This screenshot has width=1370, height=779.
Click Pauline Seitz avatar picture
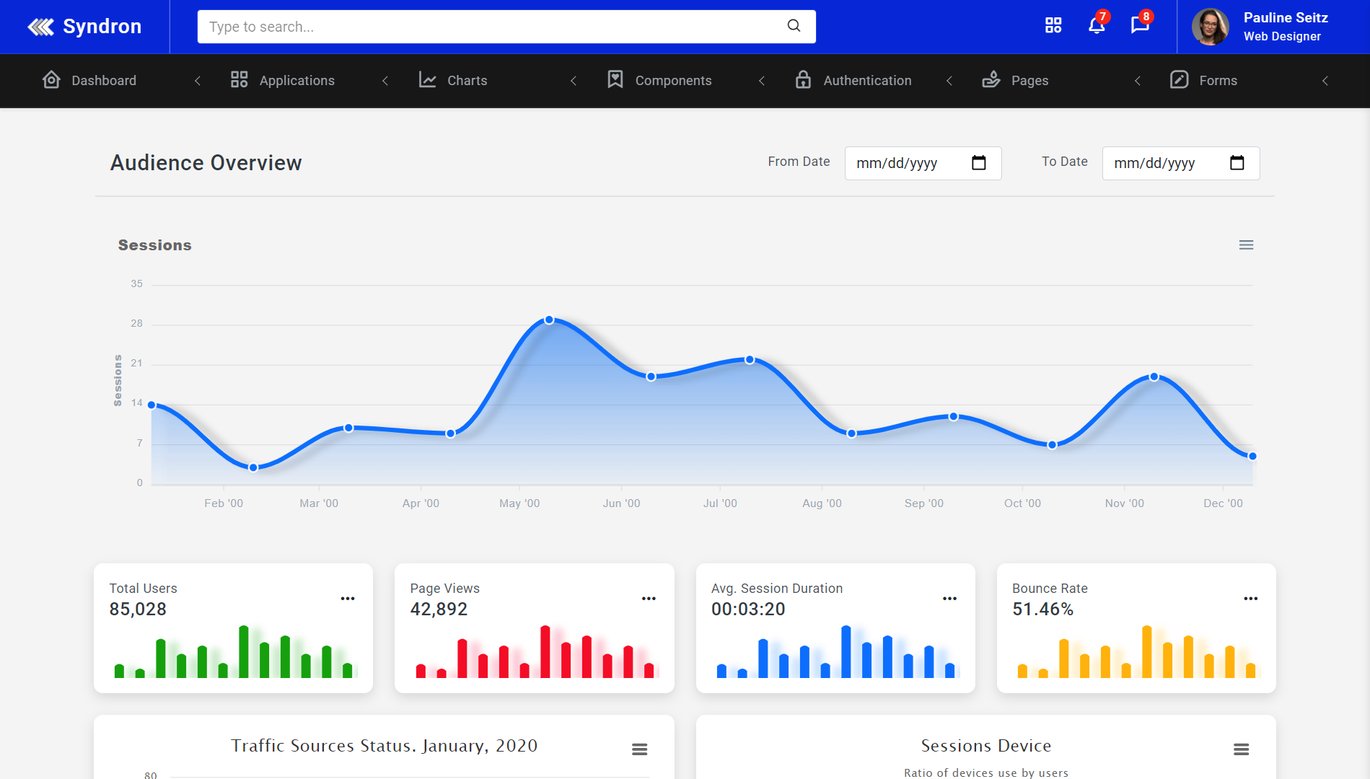point(1210,27)
